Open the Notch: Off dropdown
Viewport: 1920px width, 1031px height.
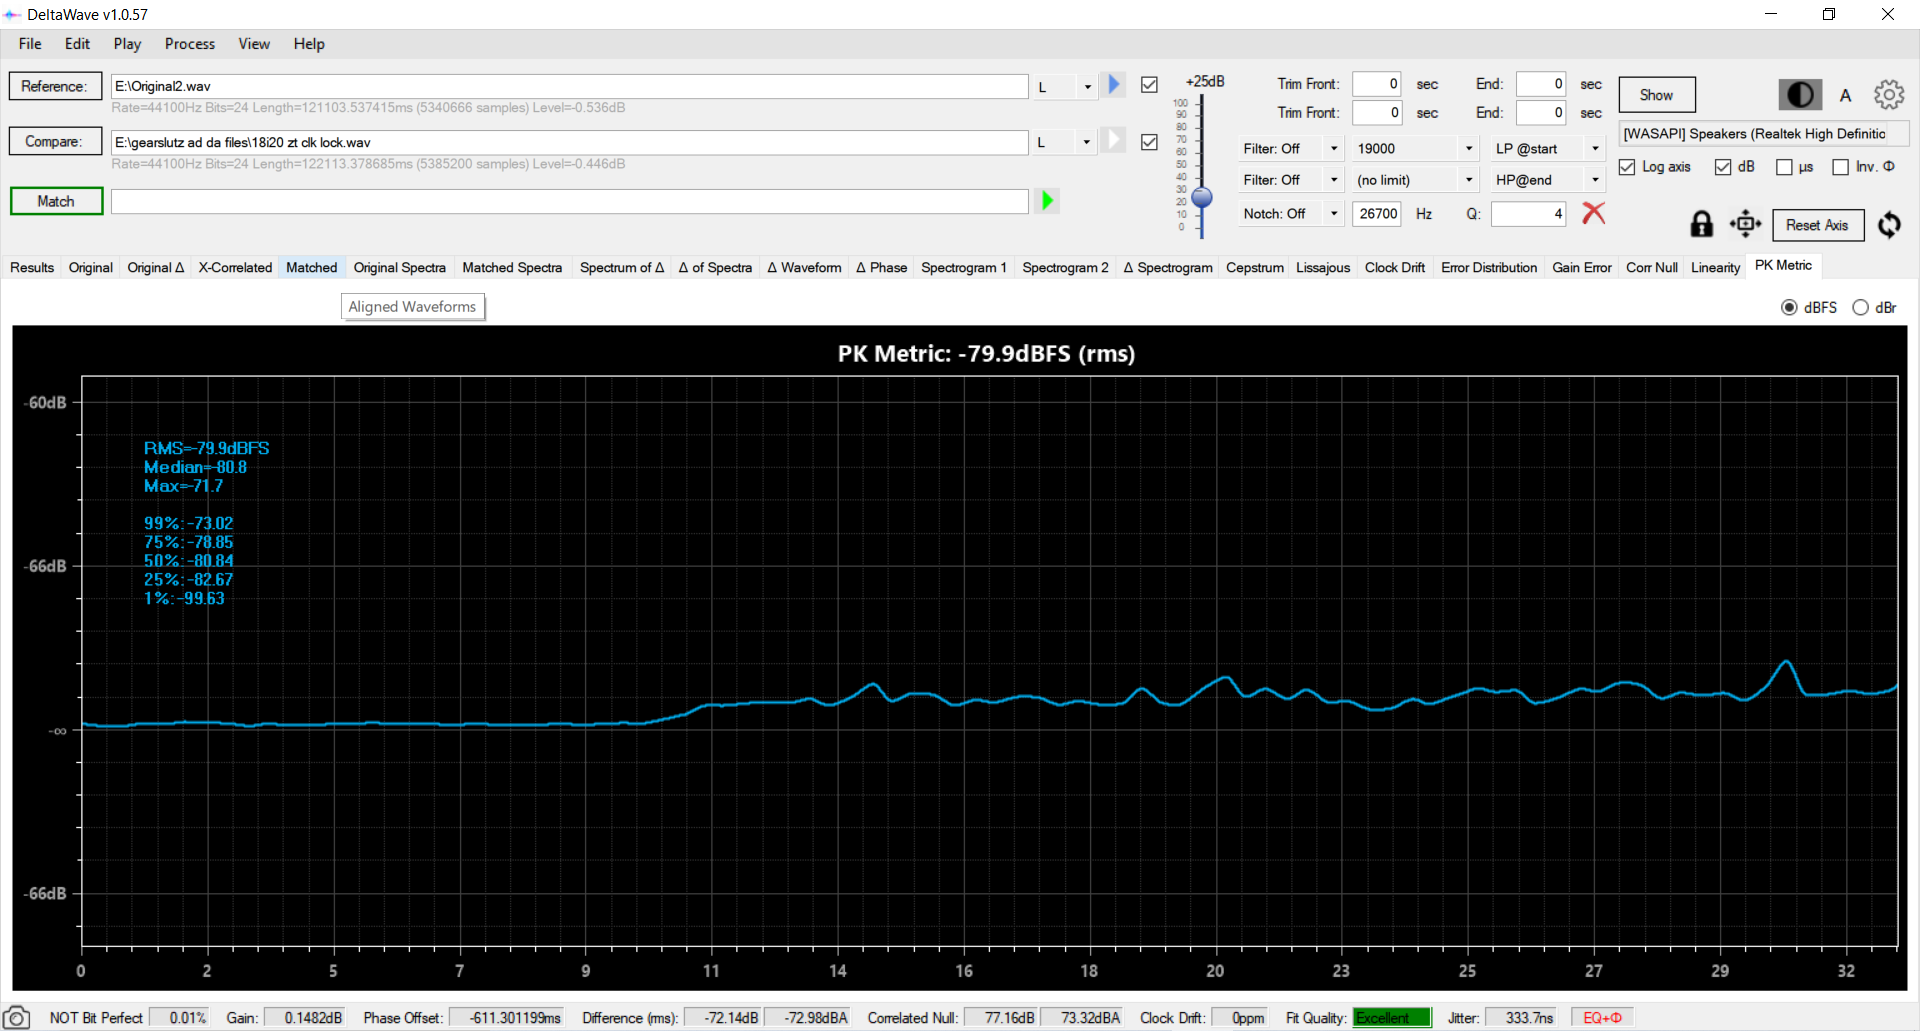(1291, 214)
